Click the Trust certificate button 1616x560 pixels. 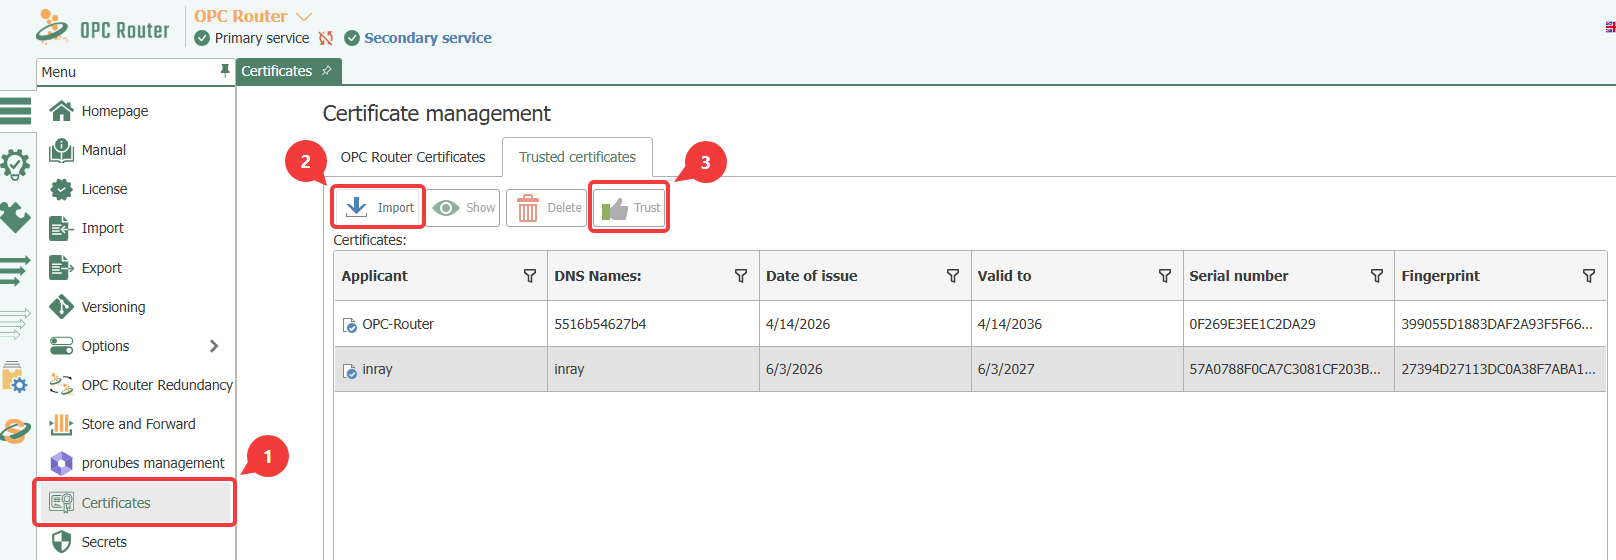tap(630, 208)
